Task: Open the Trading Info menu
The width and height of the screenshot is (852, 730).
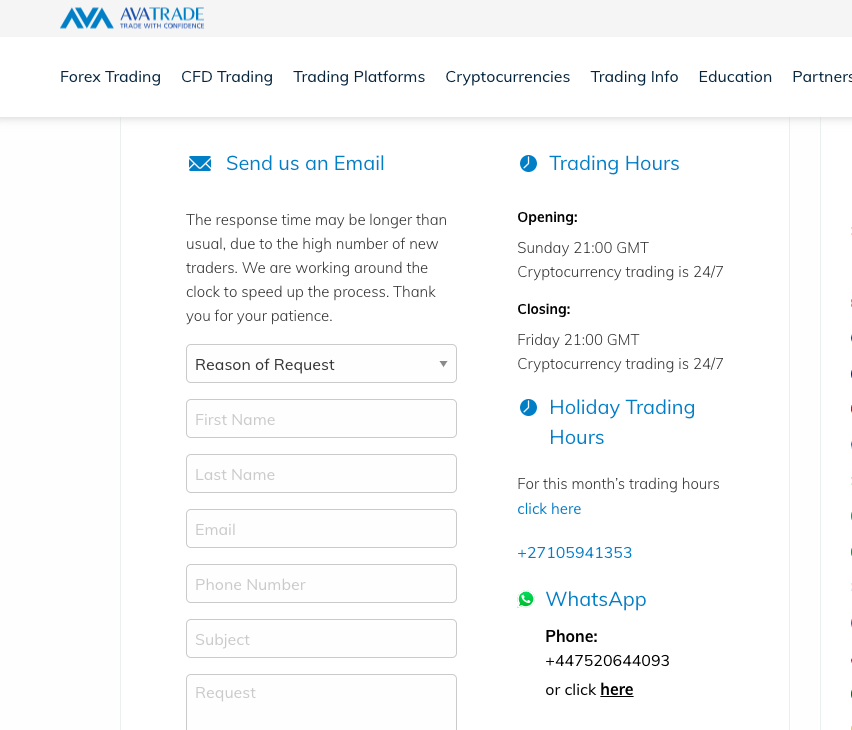Action: (634, 77)
